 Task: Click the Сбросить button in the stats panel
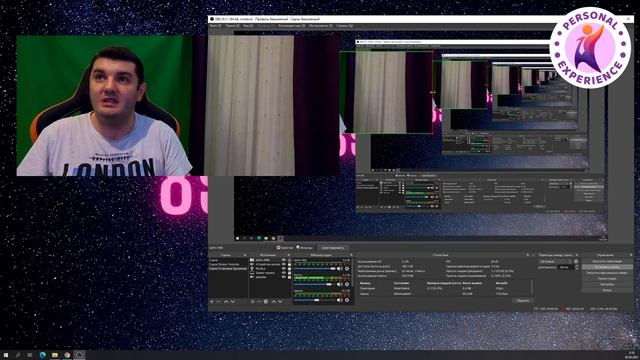coord(522,300)
